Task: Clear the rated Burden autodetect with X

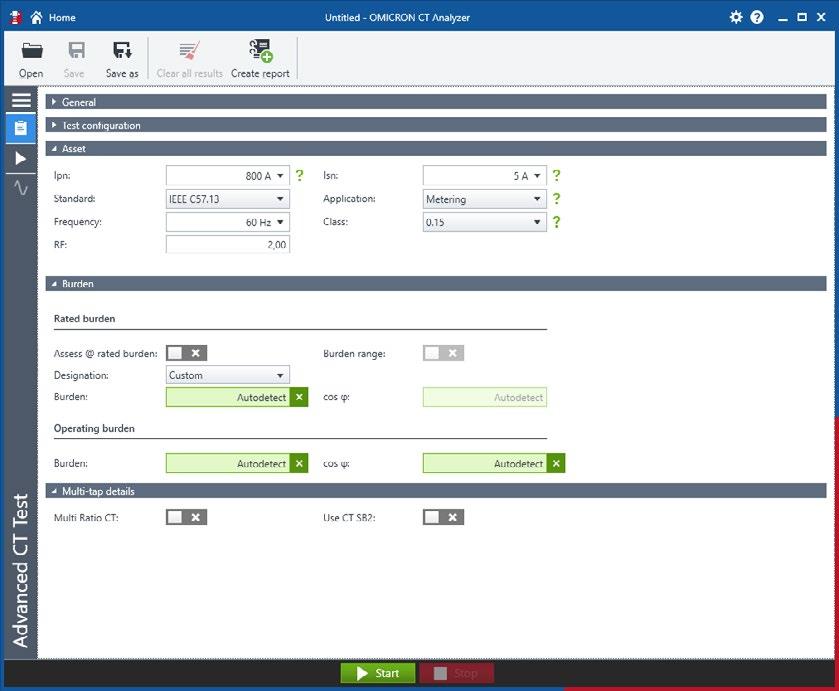Action: (x=299, y=397)
